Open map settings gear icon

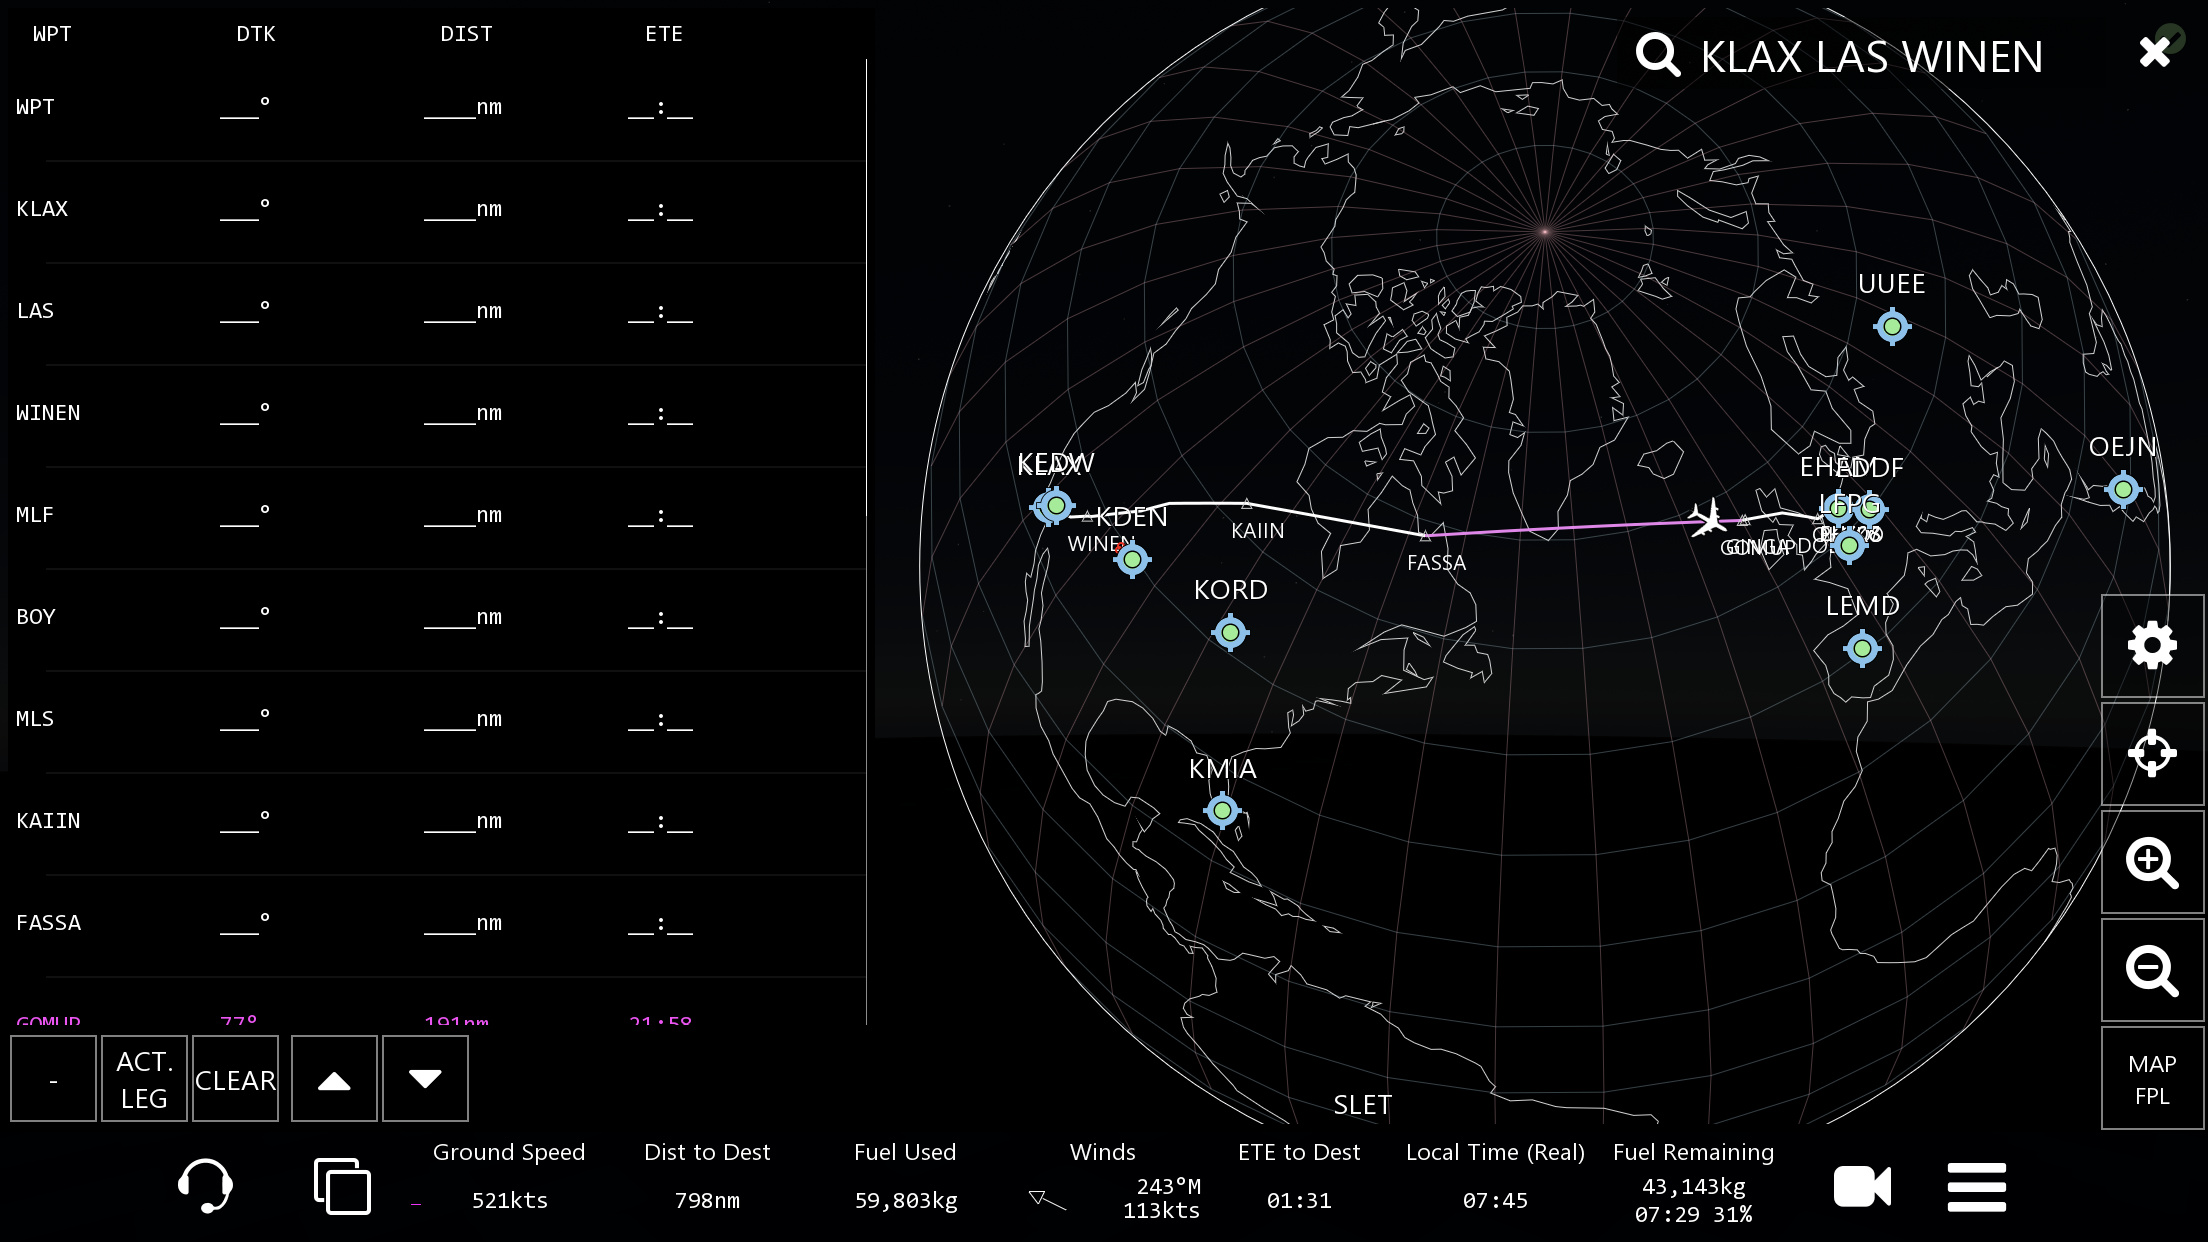click(2152, 646)
